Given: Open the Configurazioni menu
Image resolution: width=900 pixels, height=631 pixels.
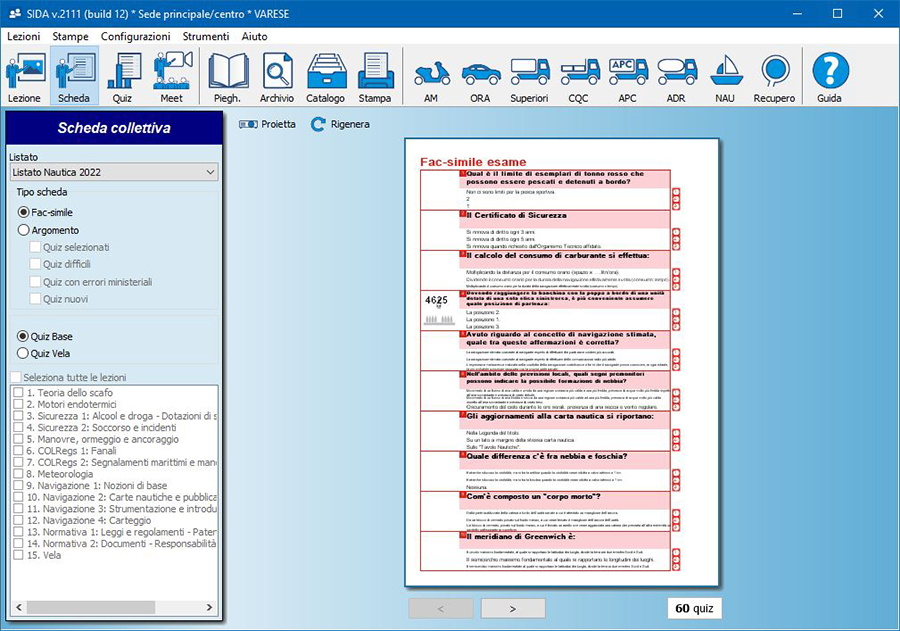Looking at the screenshot, I should (135, 36).
